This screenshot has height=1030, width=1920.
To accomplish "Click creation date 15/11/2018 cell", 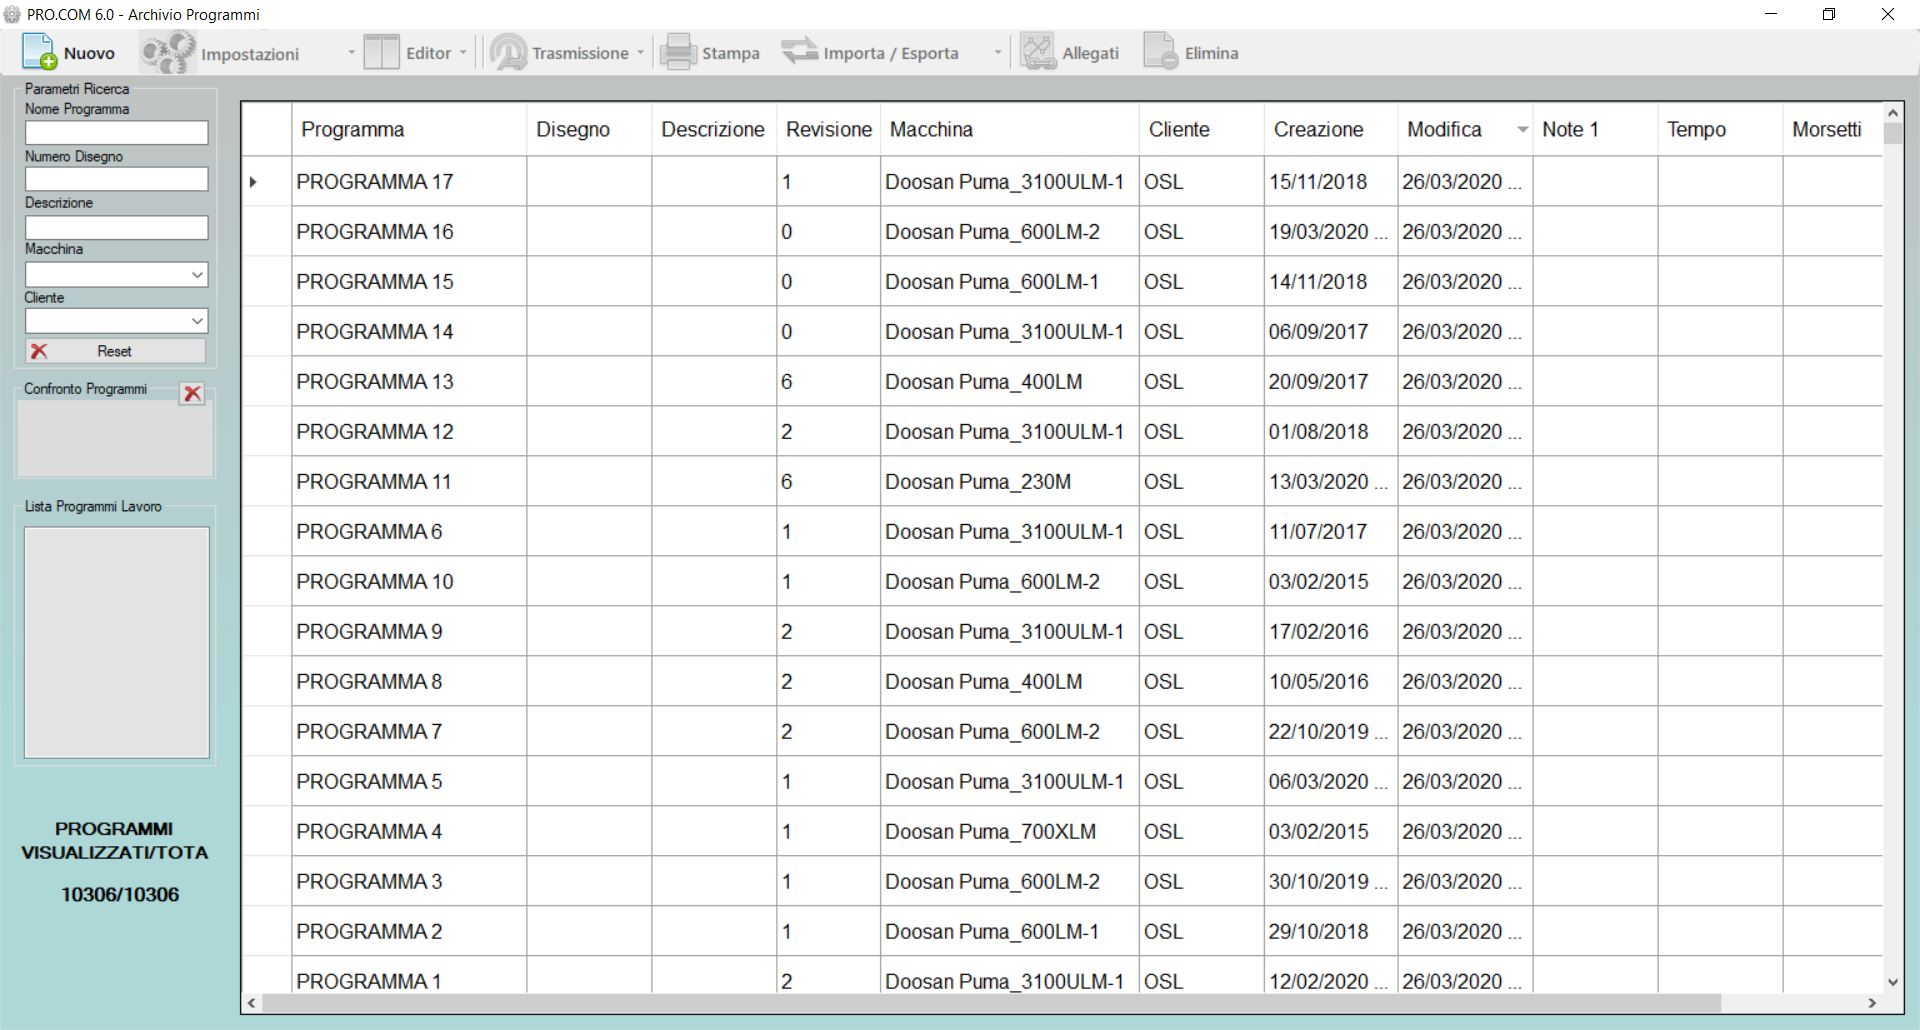I will tap(1330, 181).
